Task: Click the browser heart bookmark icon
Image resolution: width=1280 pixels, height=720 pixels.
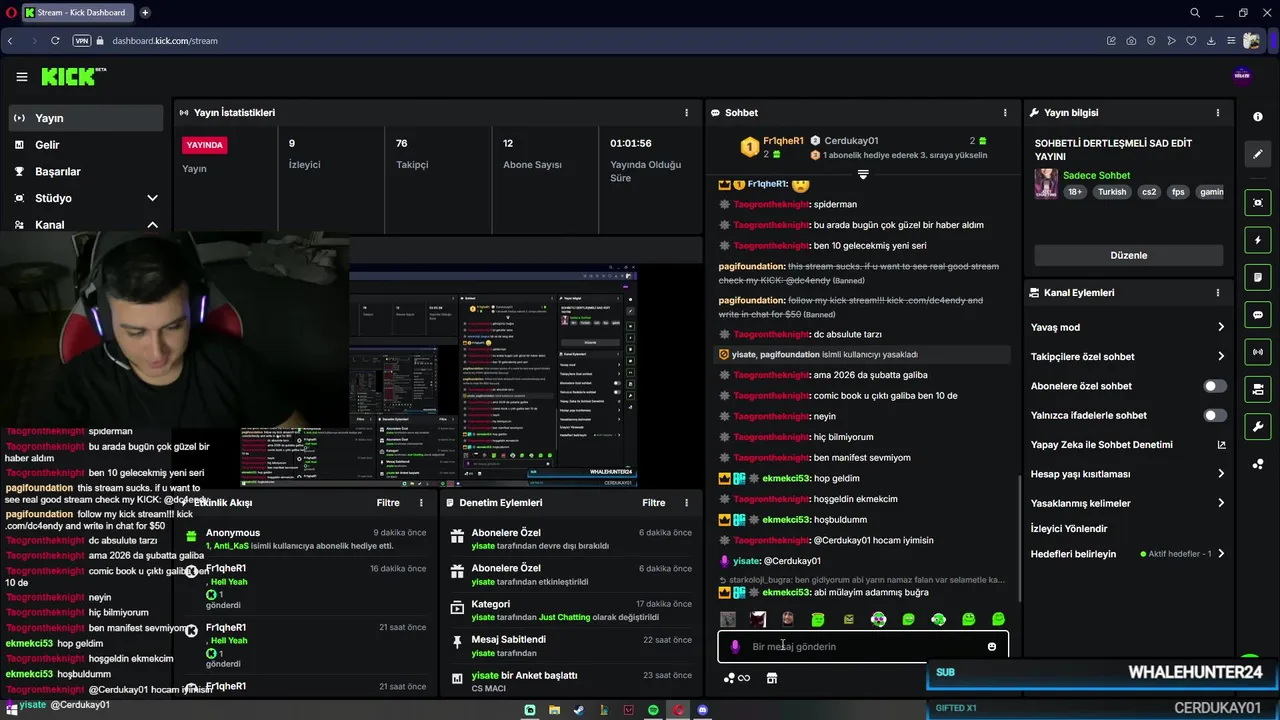Action: tap(1191, 41)
